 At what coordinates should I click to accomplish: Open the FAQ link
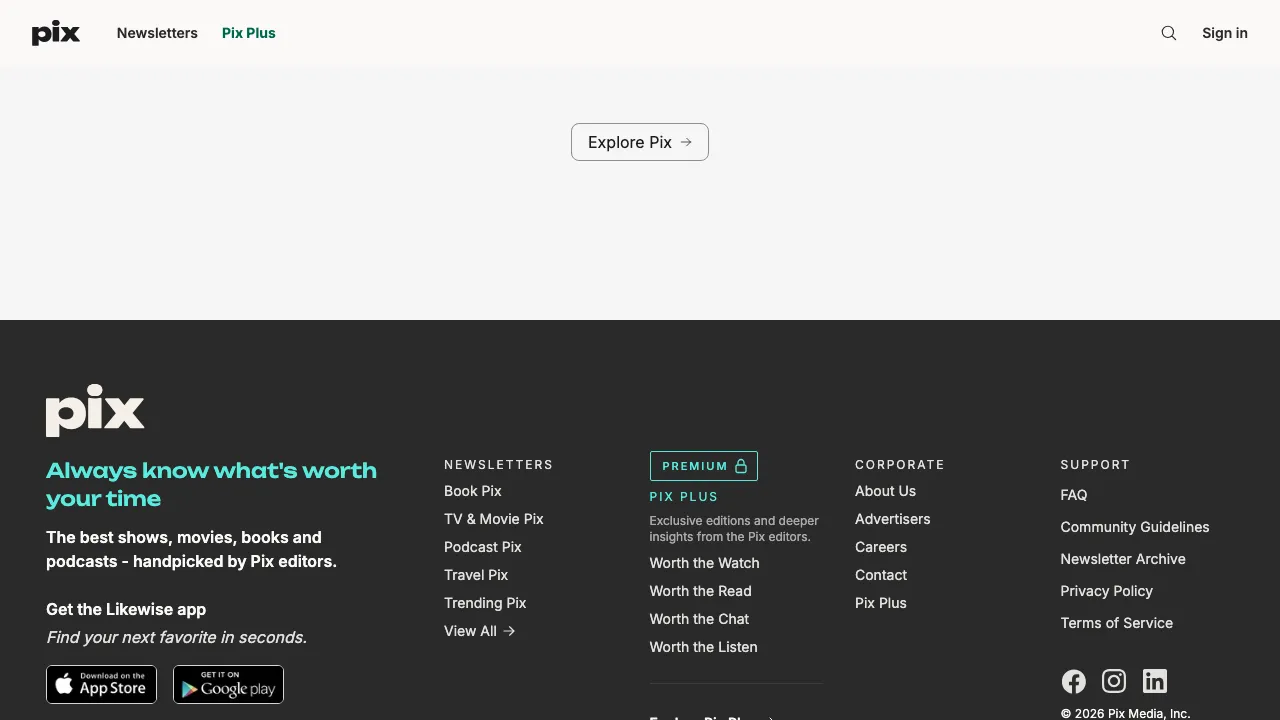(x=1074, y=495)
